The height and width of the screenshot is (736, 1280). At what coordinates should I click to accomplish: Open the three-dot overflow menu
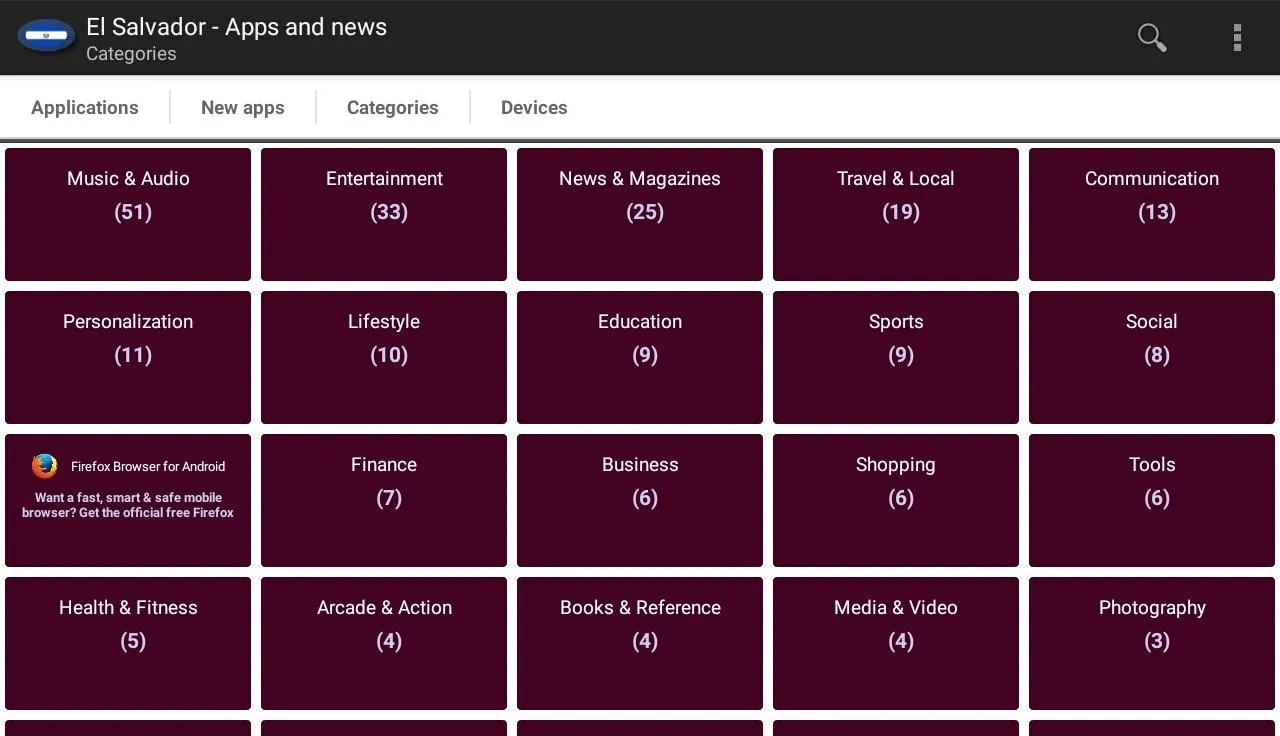pyautogui.click(x=1237, y=37)
